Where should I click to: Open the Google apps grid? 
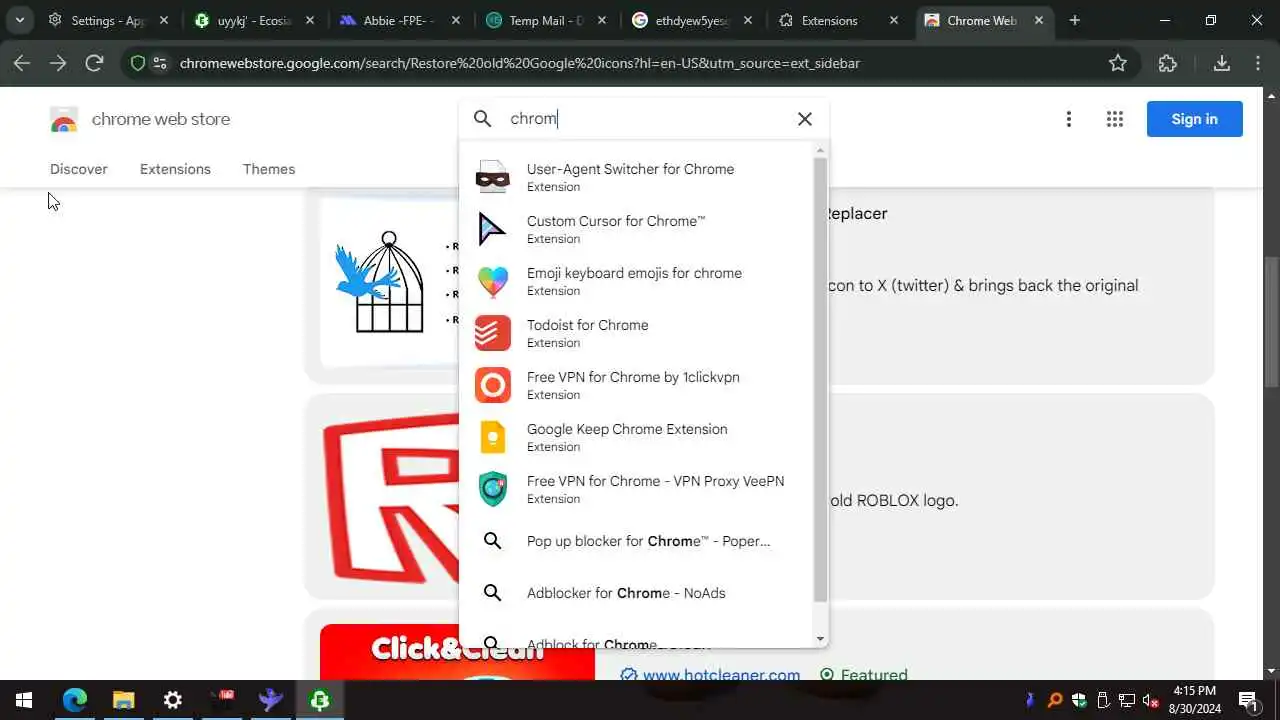coord(1115,119)
